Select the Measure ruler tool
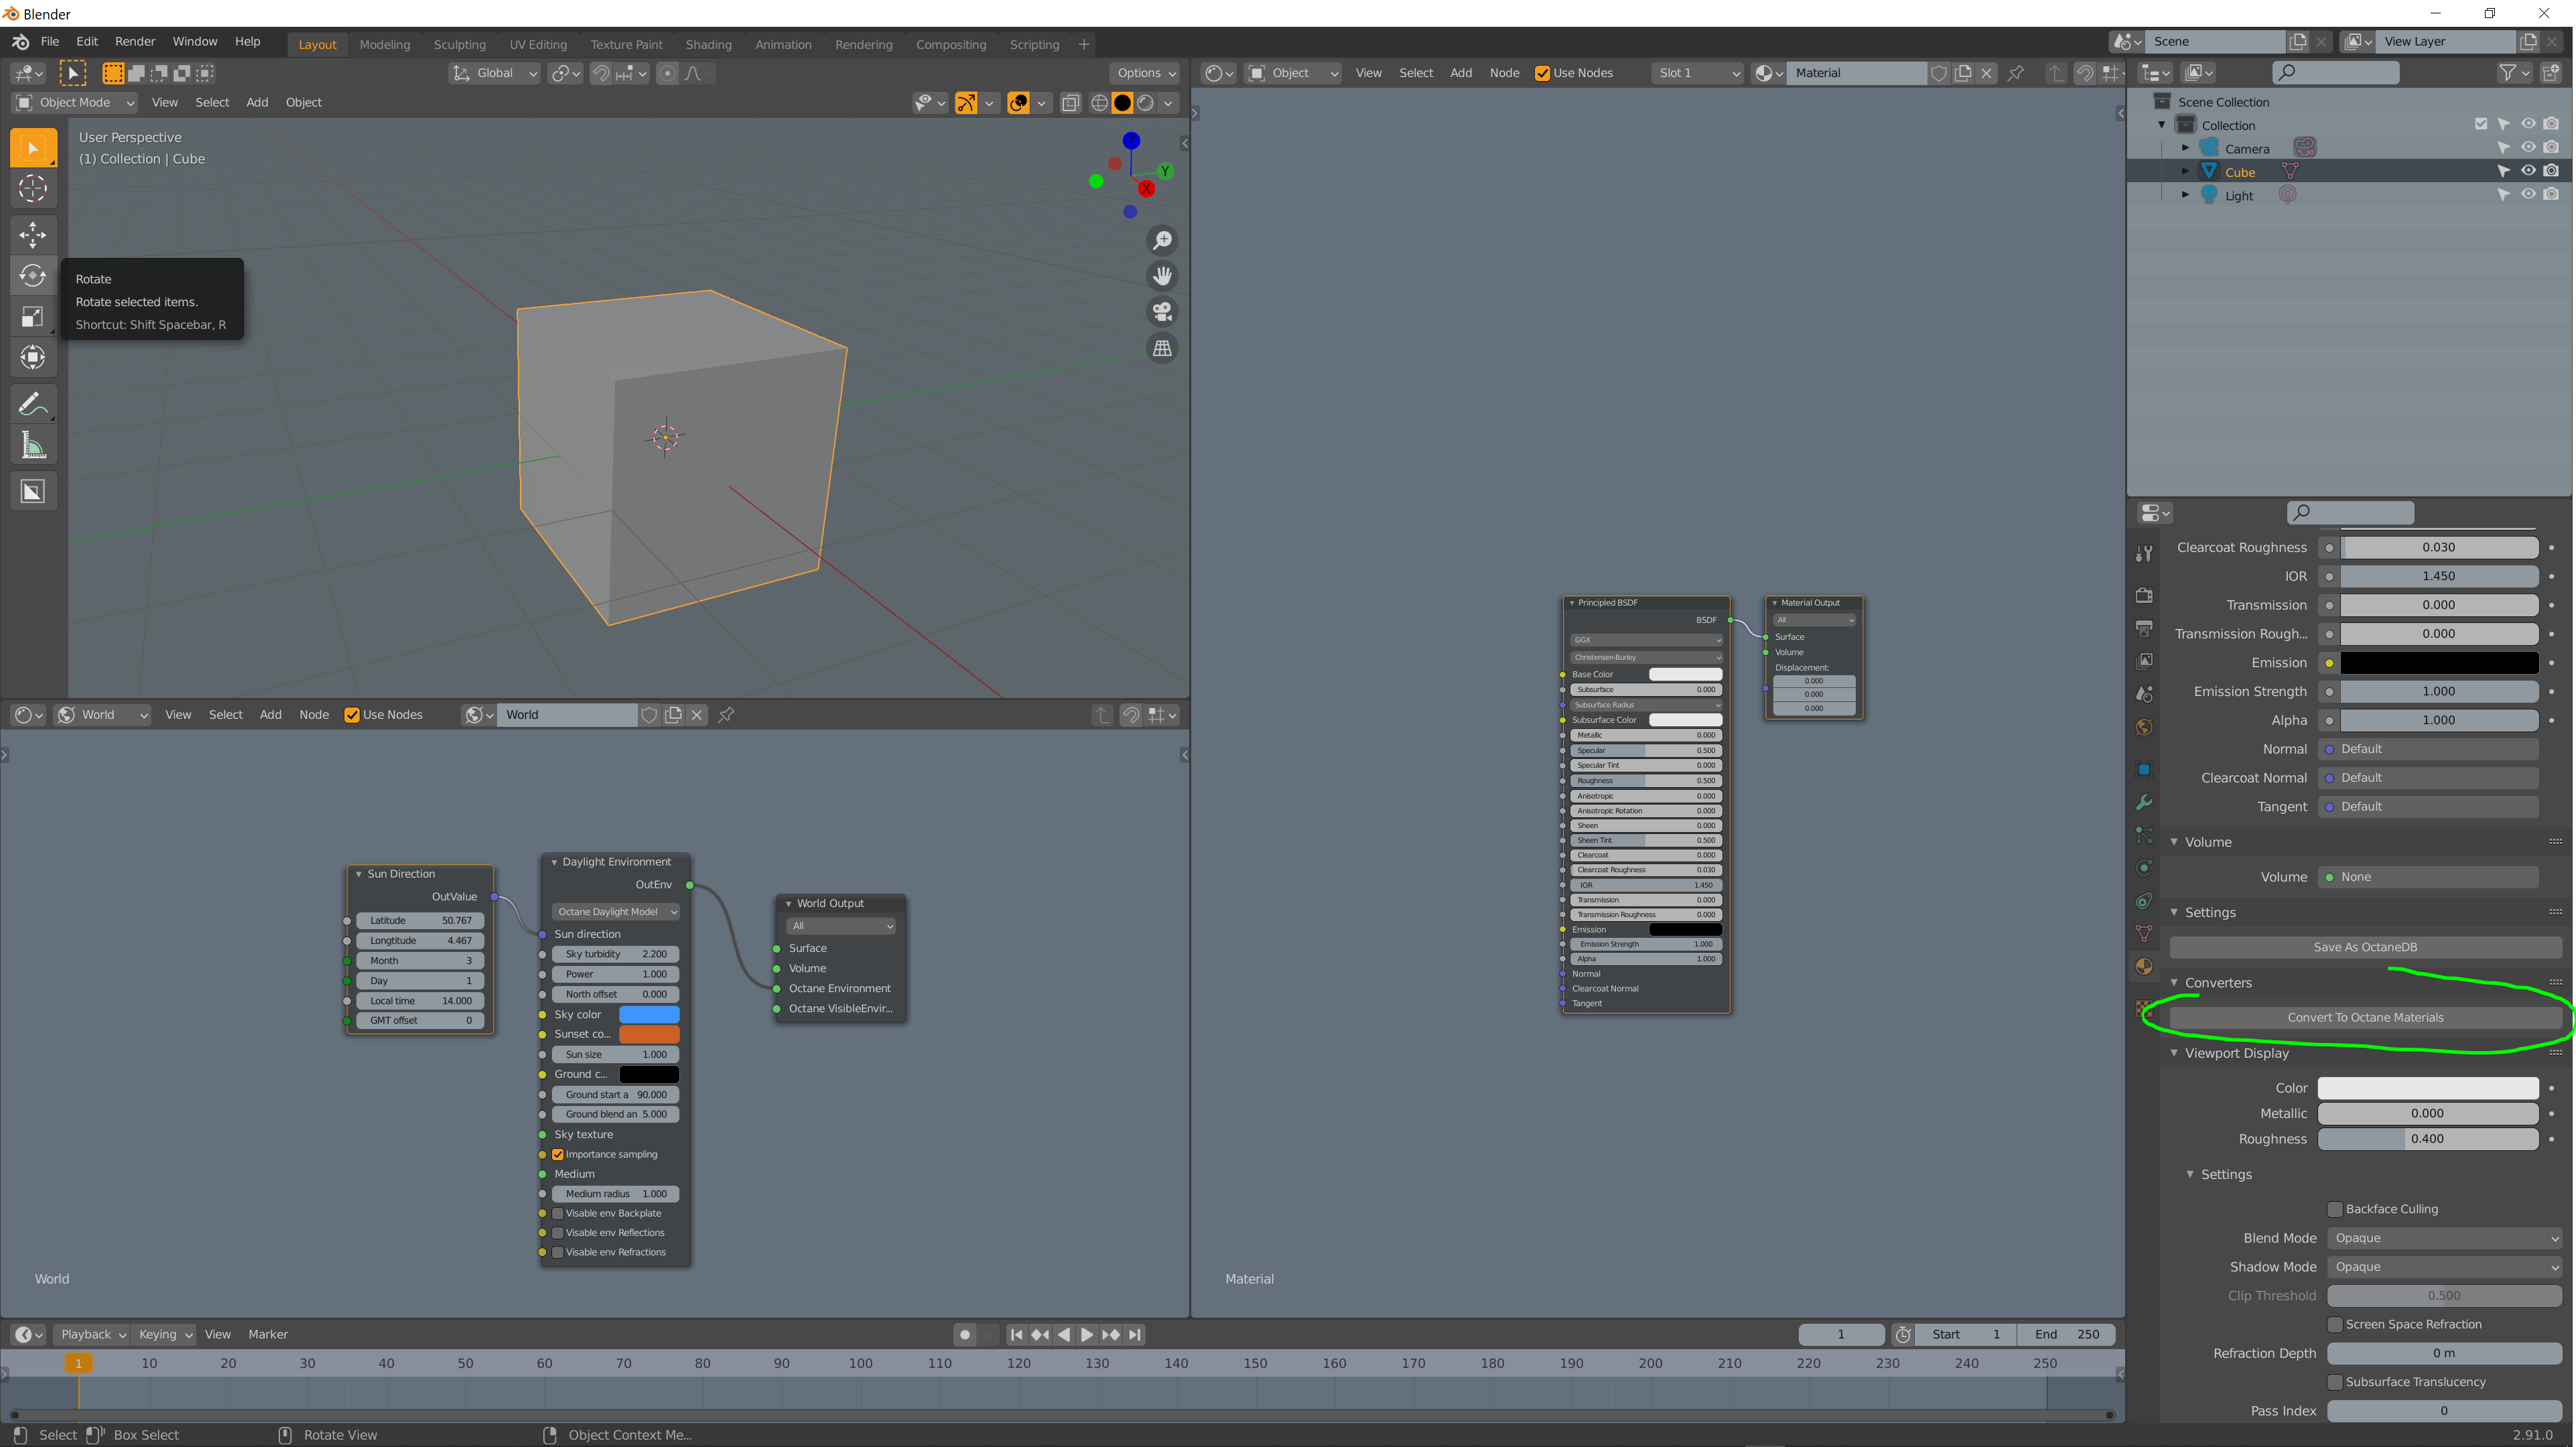2576x1447 pixels. pos(33,446)
